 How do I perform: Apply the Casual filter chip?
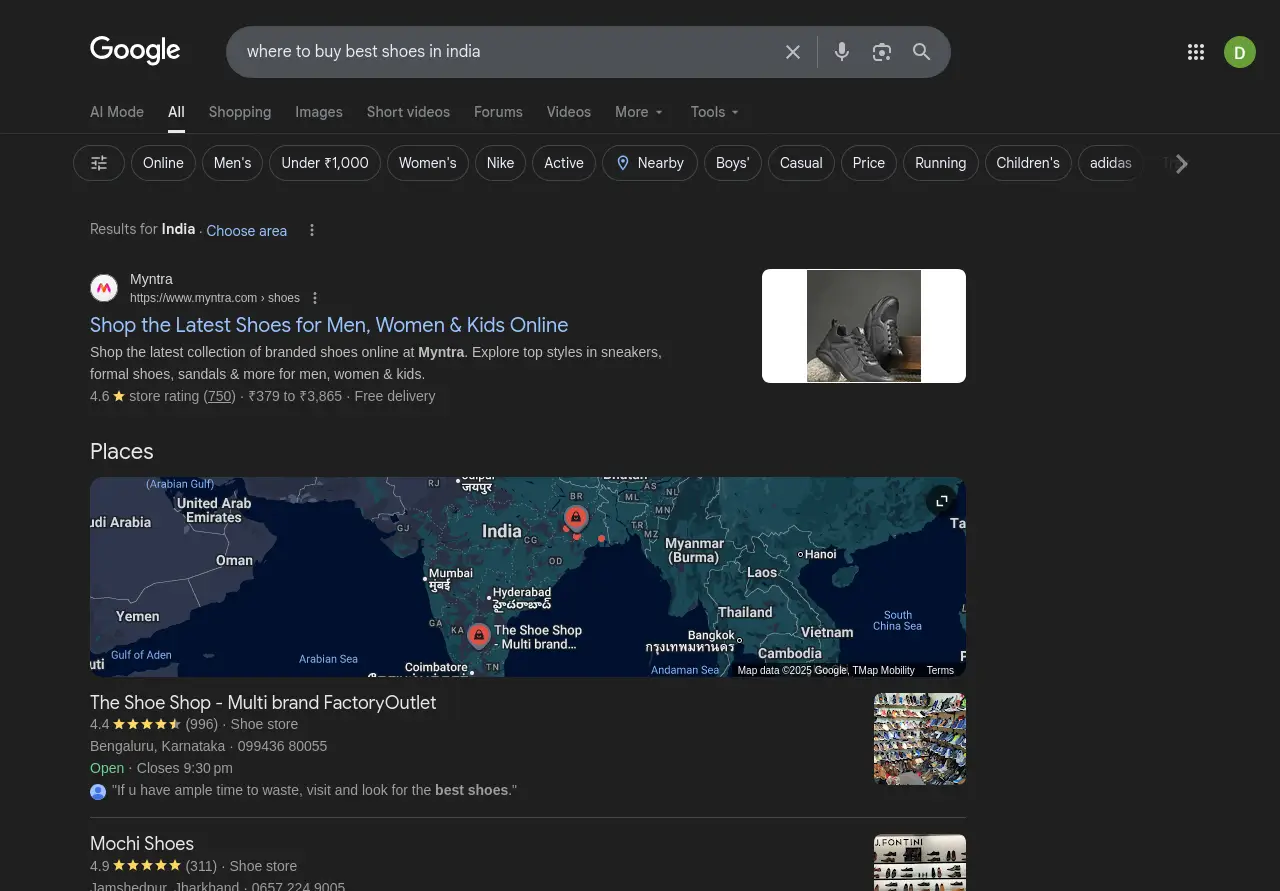[x=801, y=163]
